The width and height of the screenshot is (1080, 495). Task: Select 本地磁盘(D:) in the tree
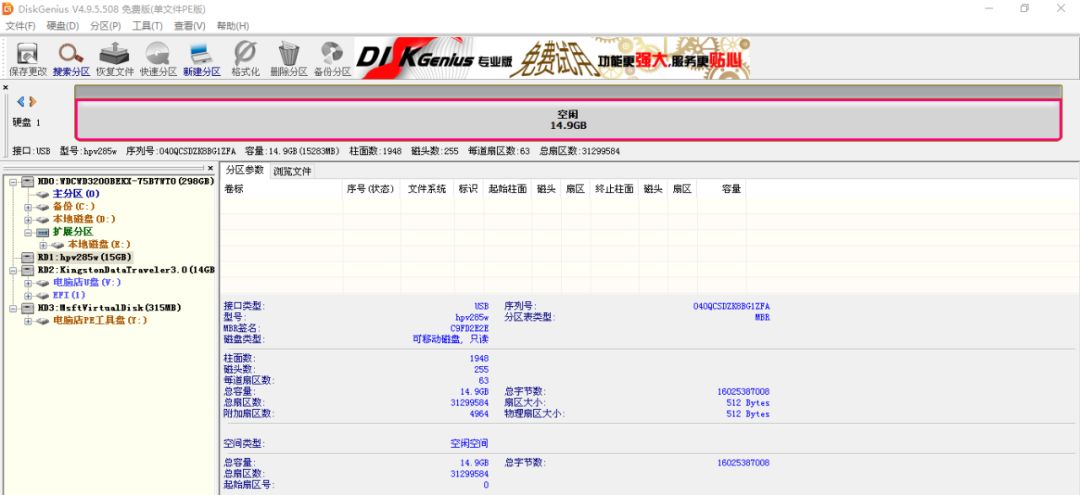pos(84,219)
